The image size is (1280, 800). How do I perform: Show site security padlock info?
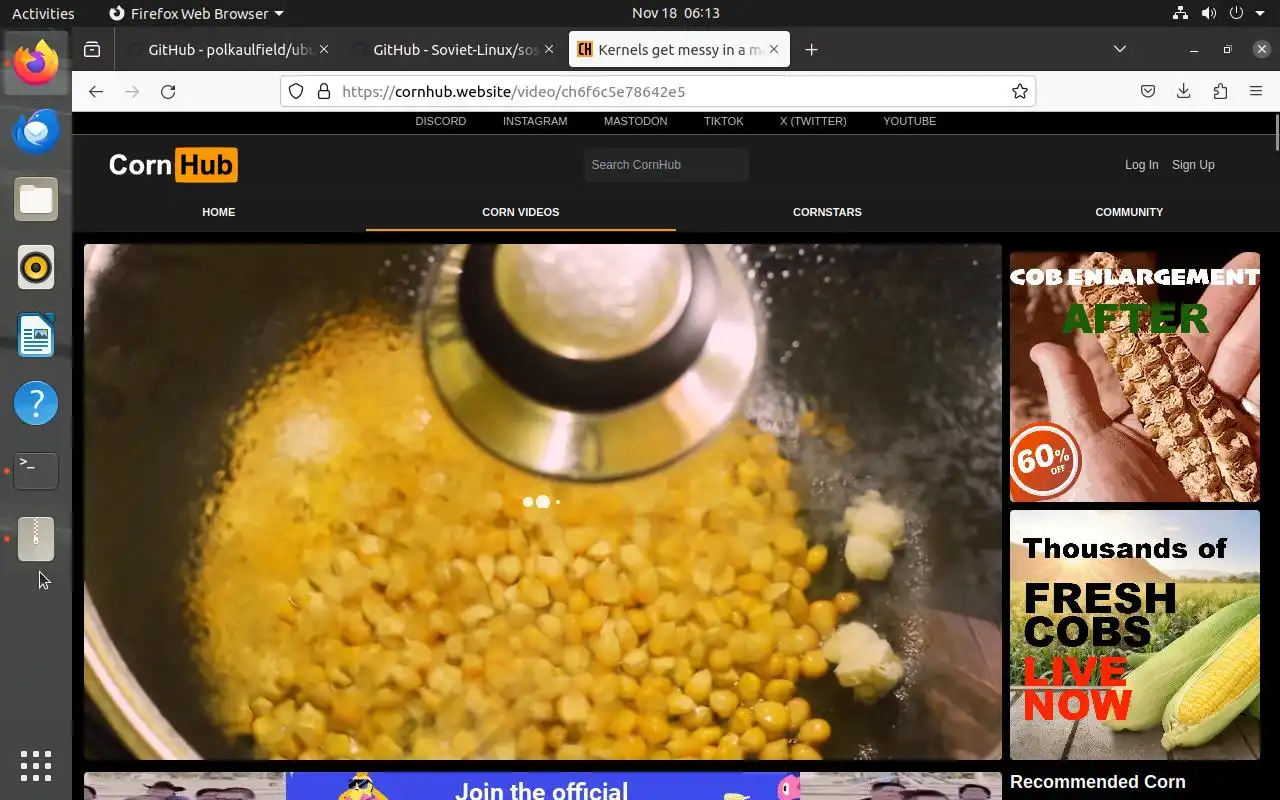pos(323,91)
